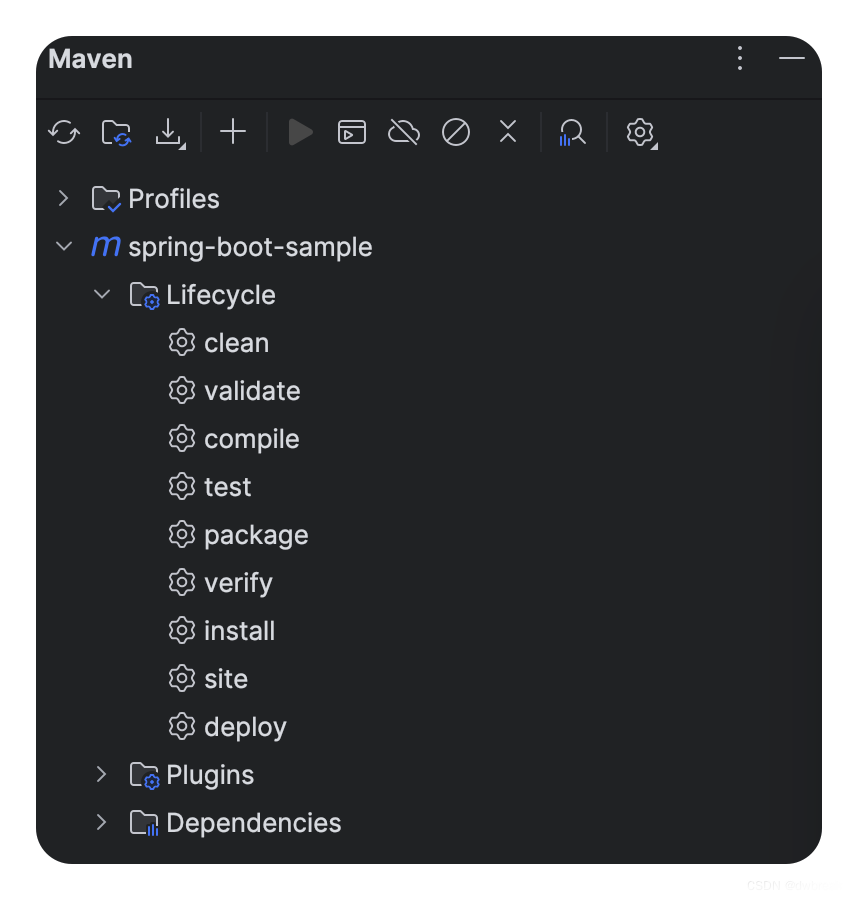858x900 pixels.
Task: Execute a Maven goal
Action: click(352, 131)
